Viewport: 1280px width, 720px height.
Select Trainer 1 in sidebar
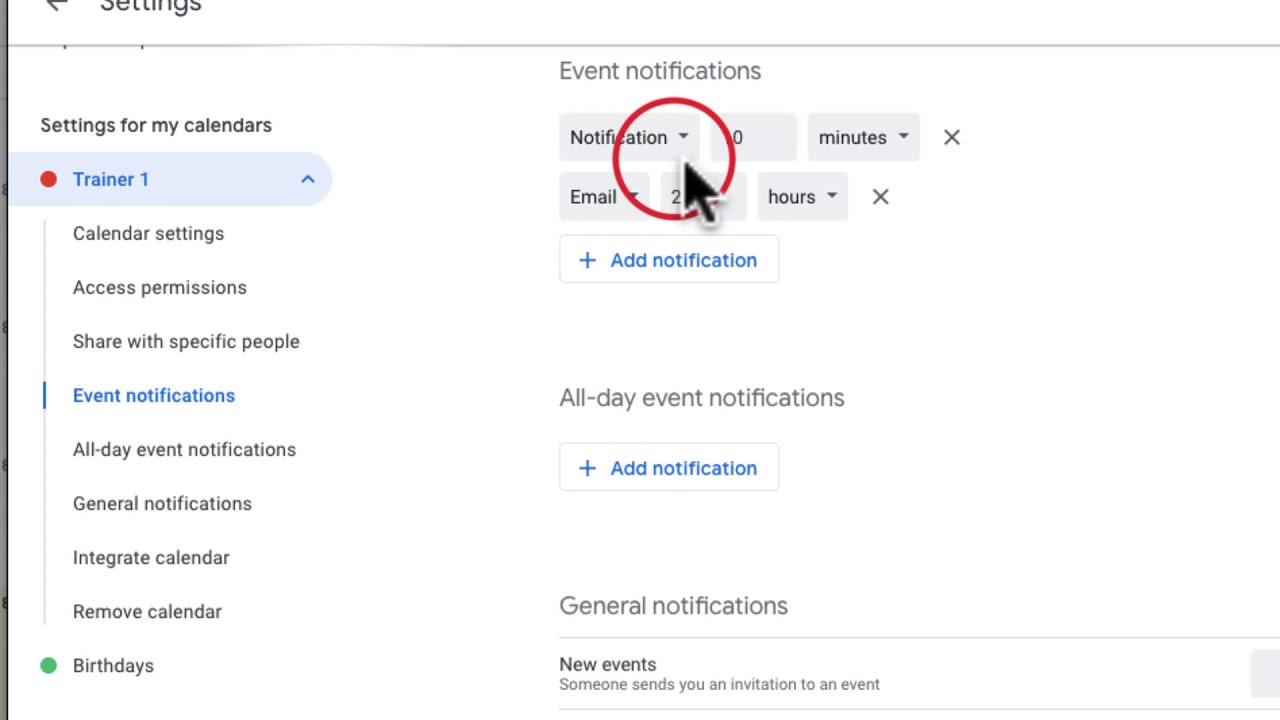(170, 179)
